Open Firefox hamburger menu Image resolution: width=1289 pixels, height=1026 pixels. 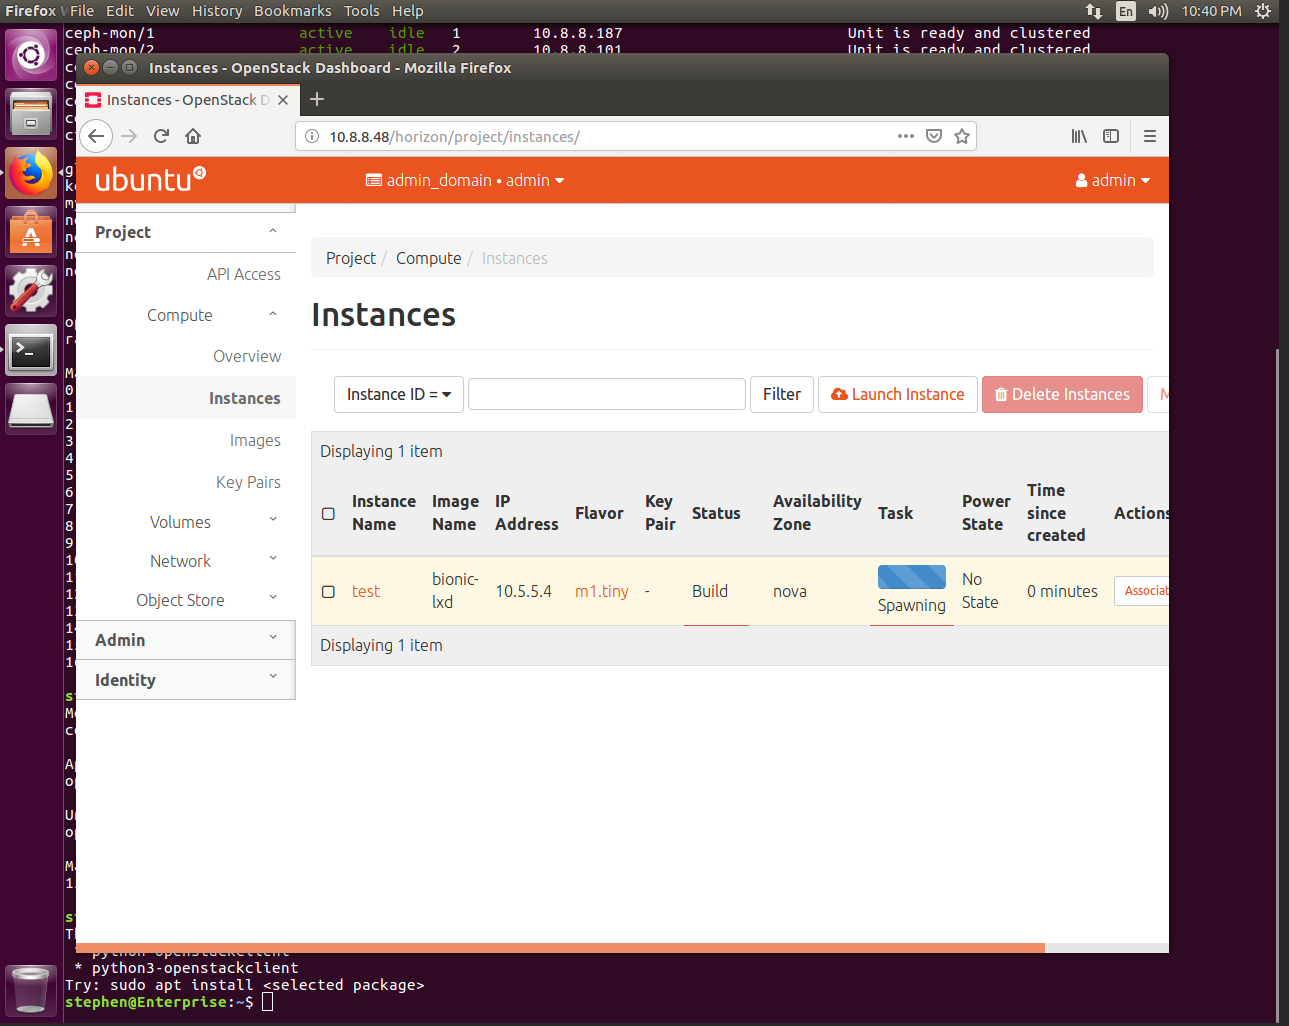tap(1150, 136)
